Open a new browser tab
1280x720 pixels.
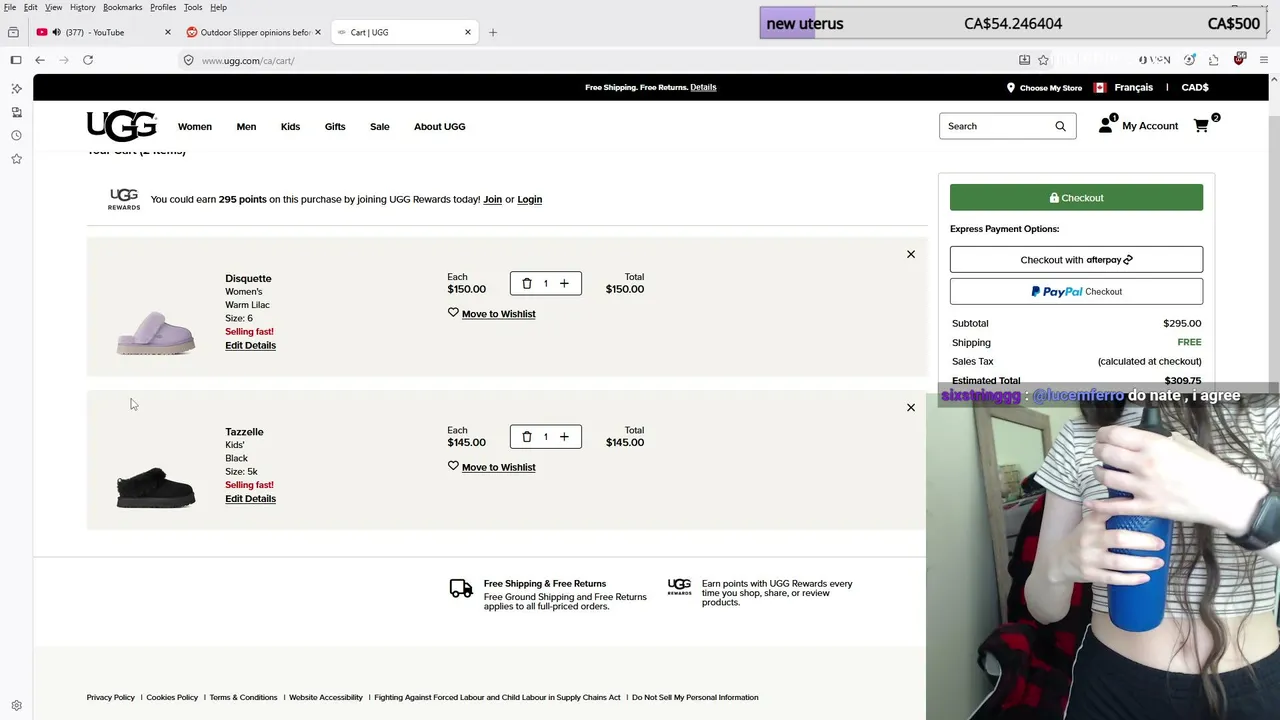492,32
